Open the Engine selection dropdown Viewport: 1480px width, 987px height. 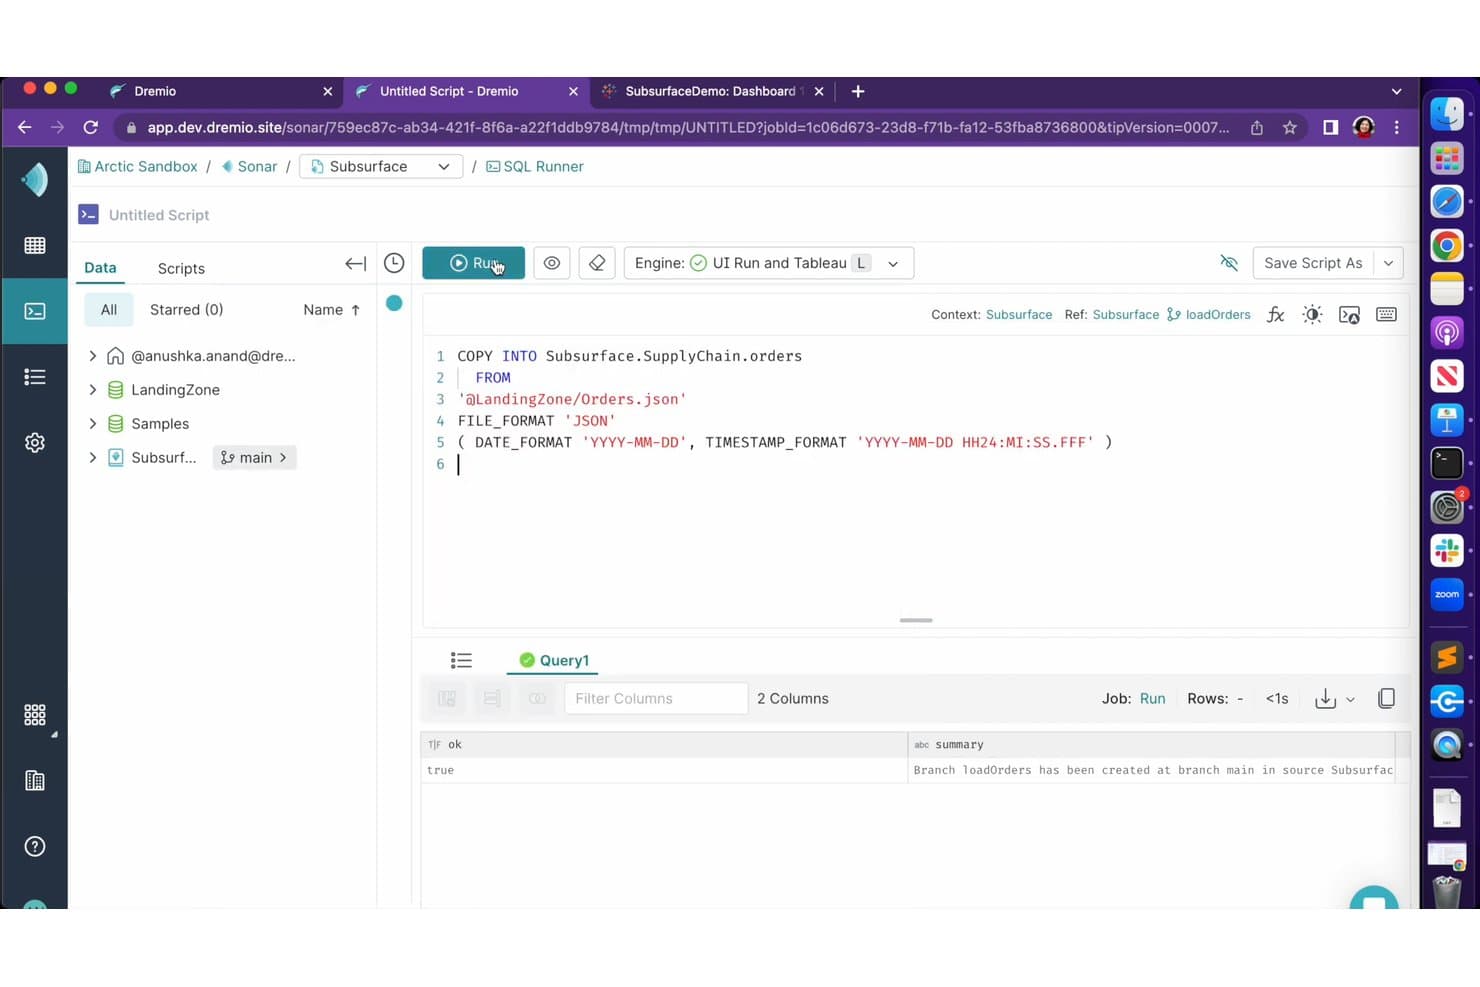coord(769,263)
